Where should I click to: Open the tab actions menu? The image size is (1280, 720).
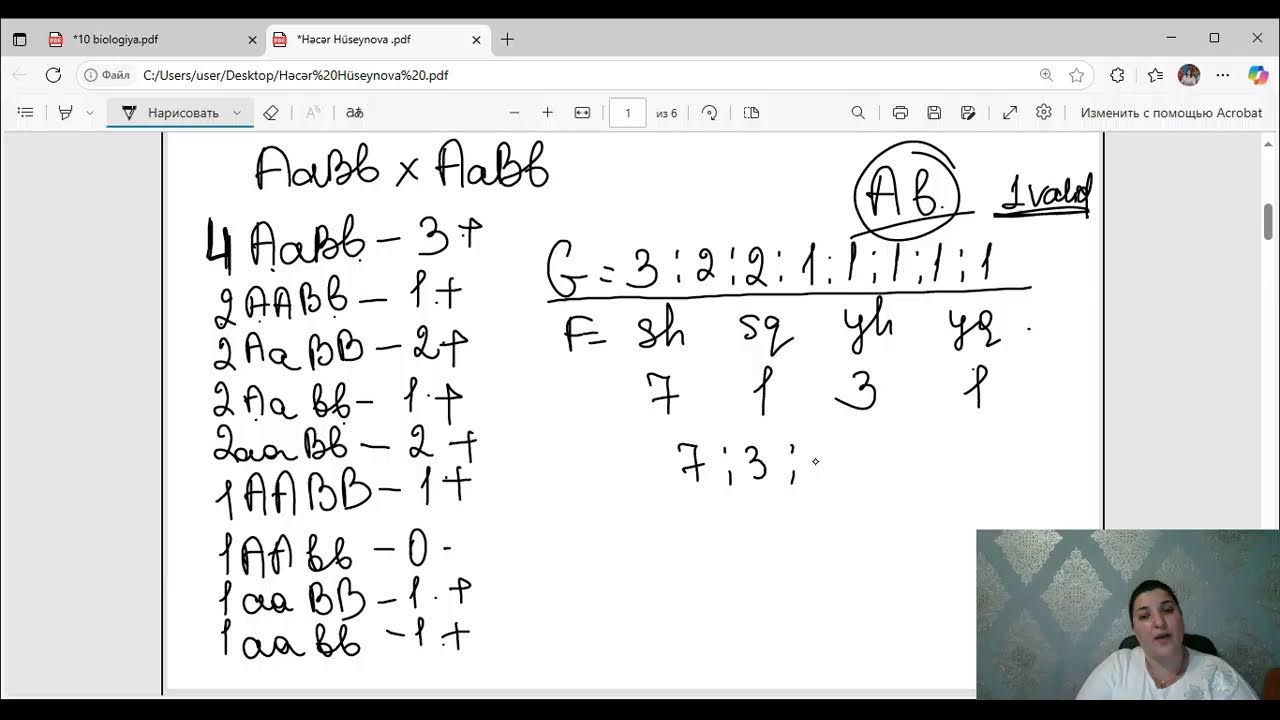point(19,40)
